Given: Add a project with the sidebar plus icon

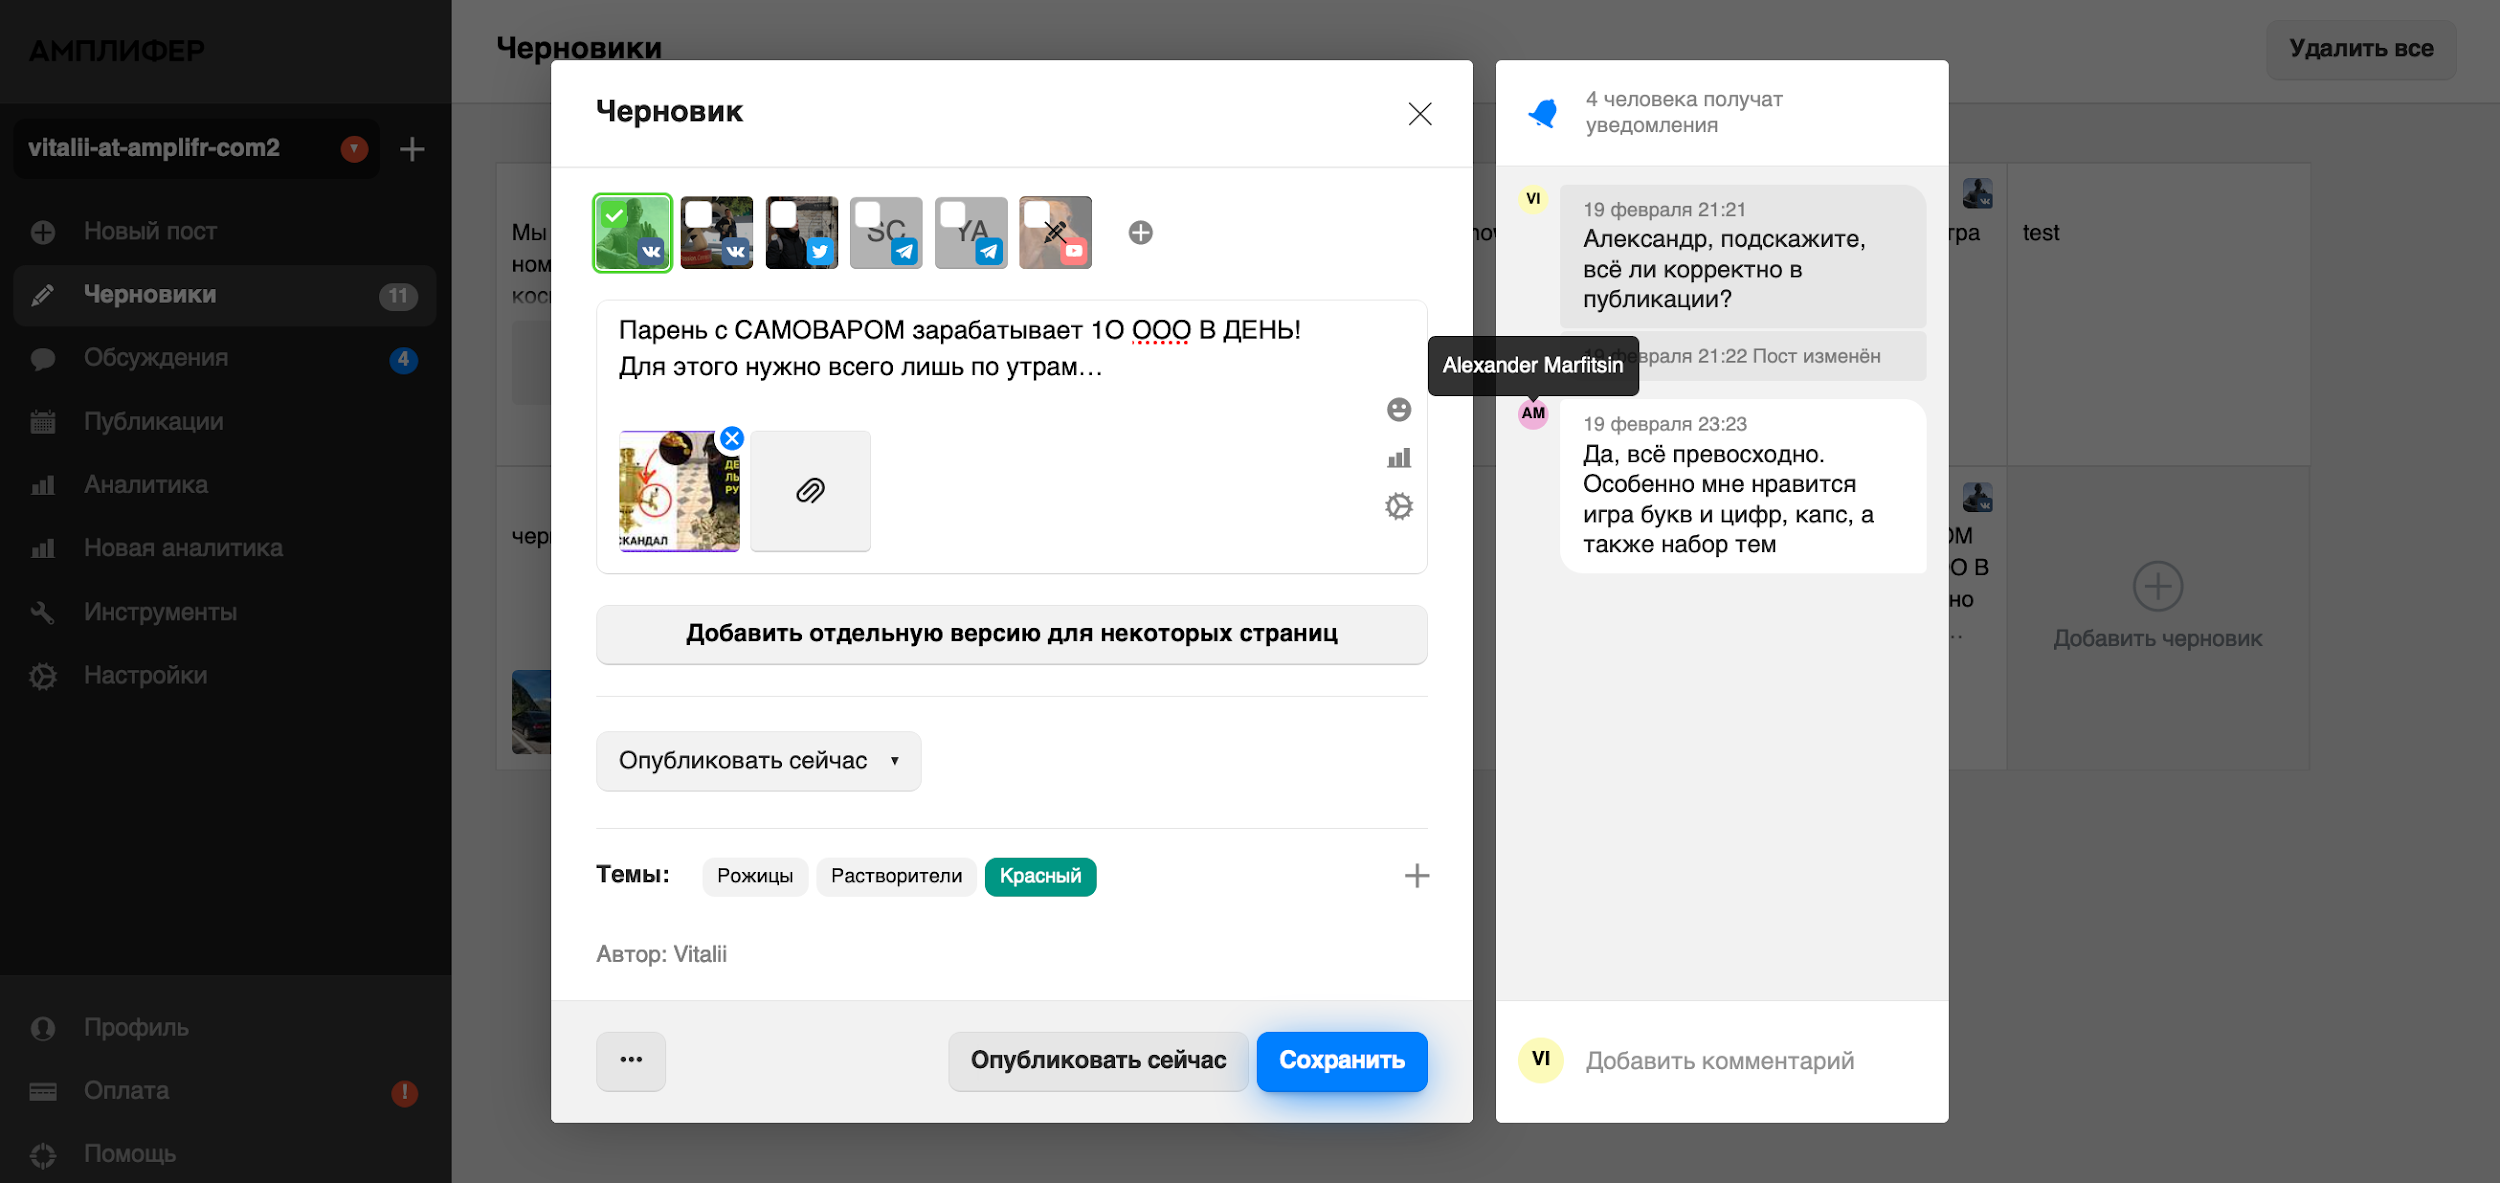Looking at the screenshot, I should pyautogui.click(x=412, y=149).
